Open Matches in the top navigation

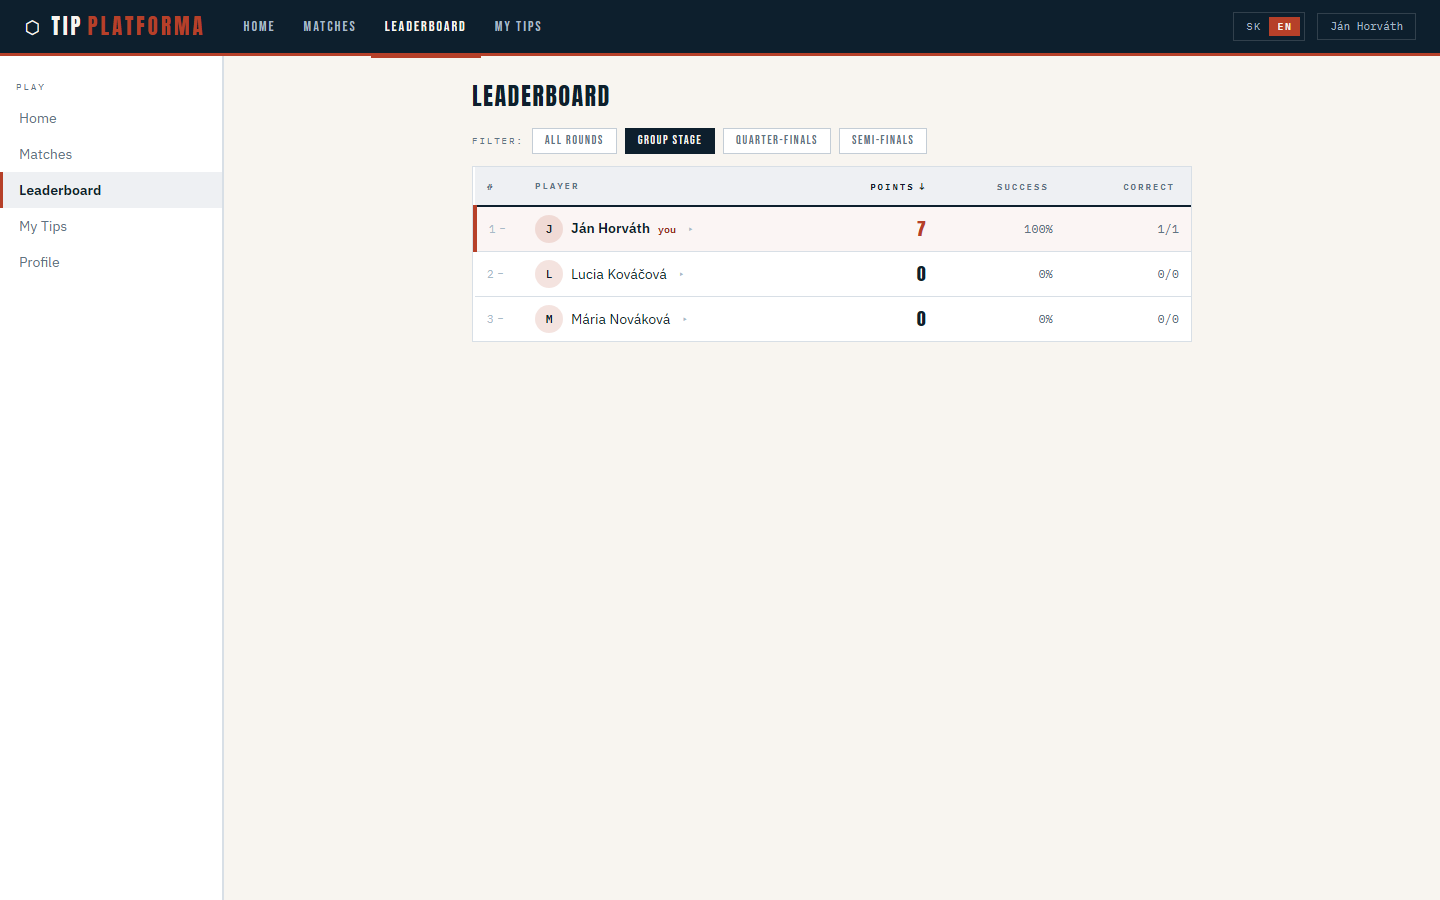tap(329, 27)
